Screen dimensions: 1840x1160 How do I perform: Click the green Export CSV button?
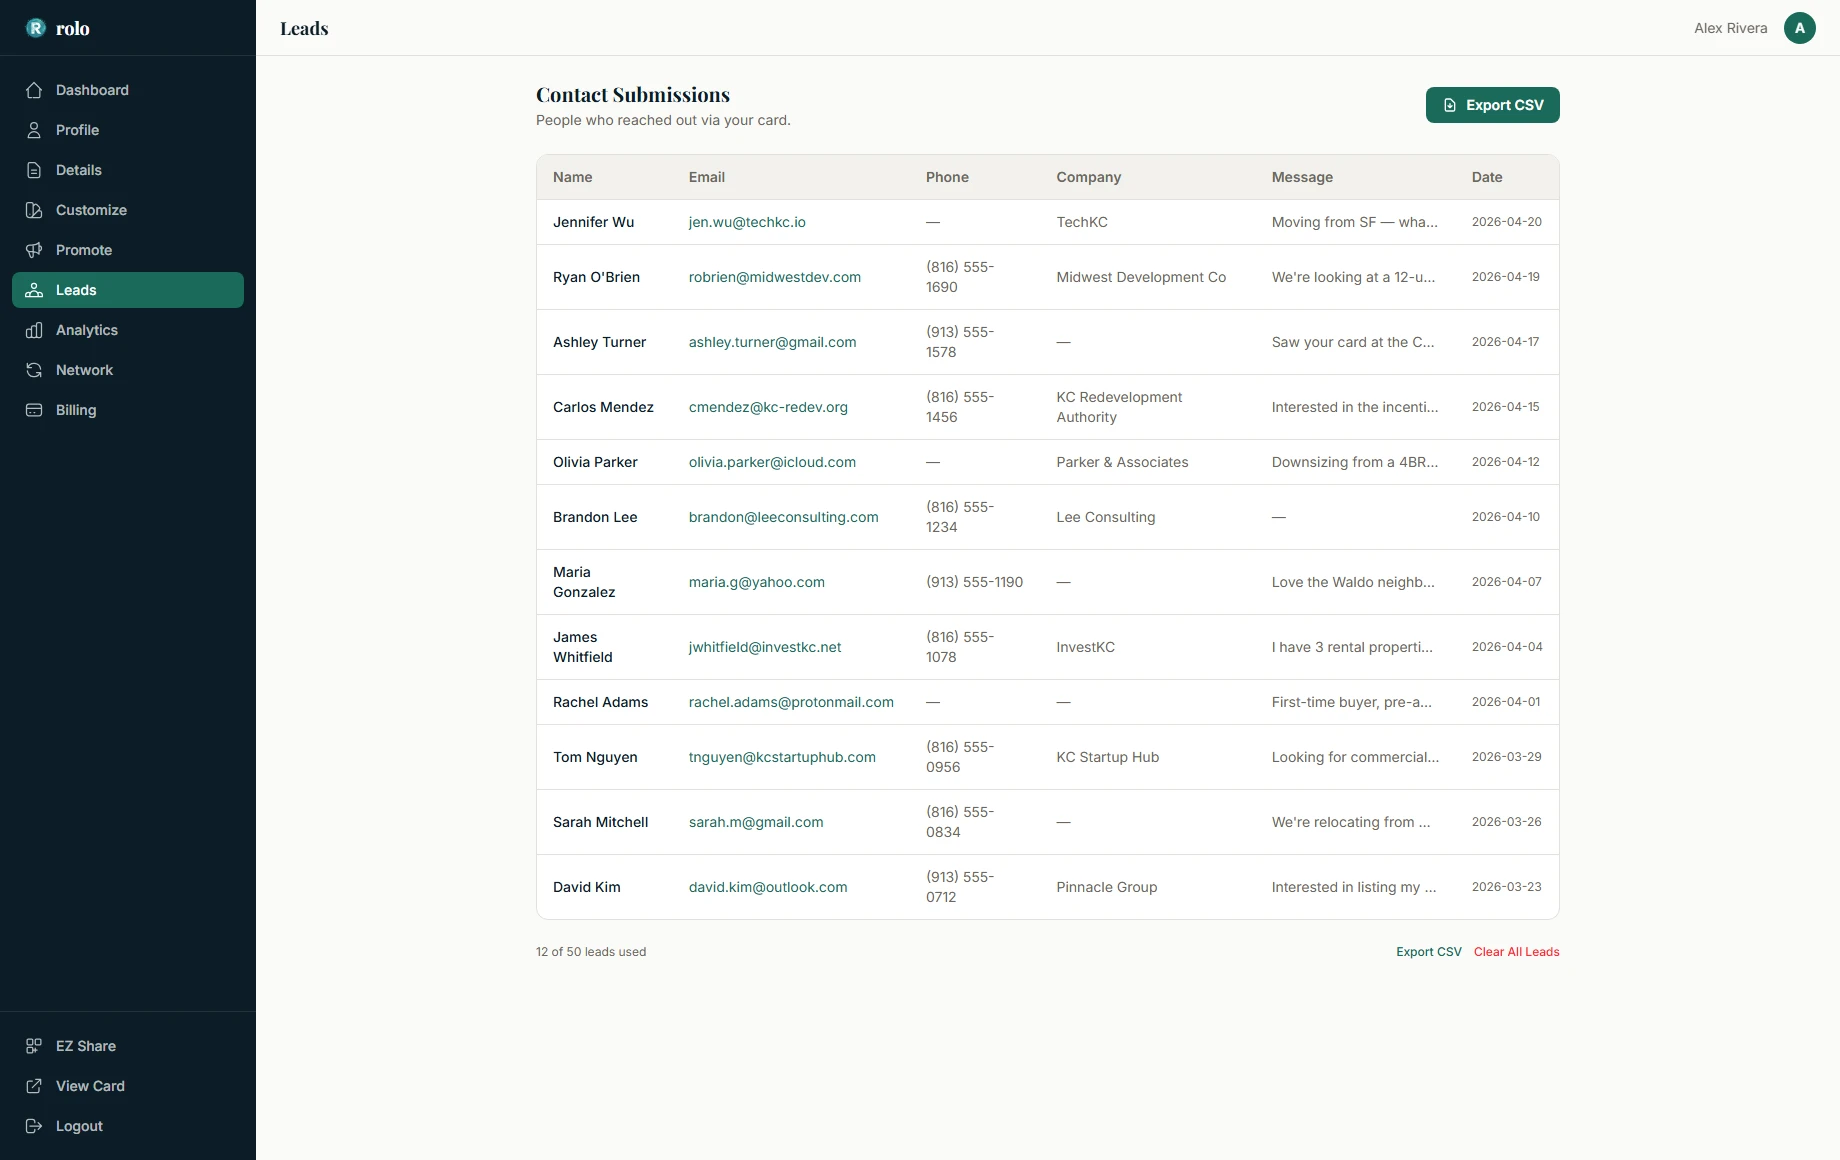pyautogui.click(x=1492, y=105)
